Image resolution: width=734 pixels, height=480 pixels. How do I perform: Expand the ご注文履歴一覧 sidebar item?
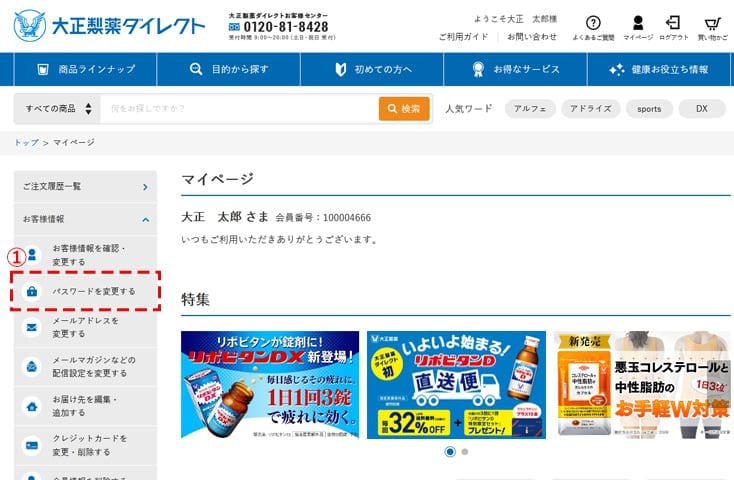tap(145, 186)
